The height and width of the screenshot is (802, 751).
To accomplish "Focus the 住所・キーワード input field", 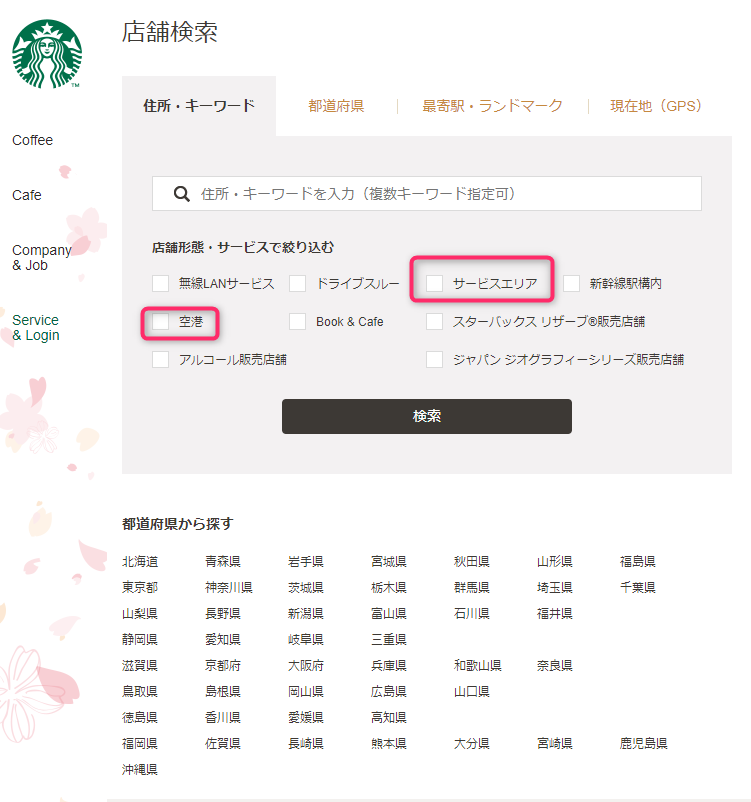I will point(440,194).
